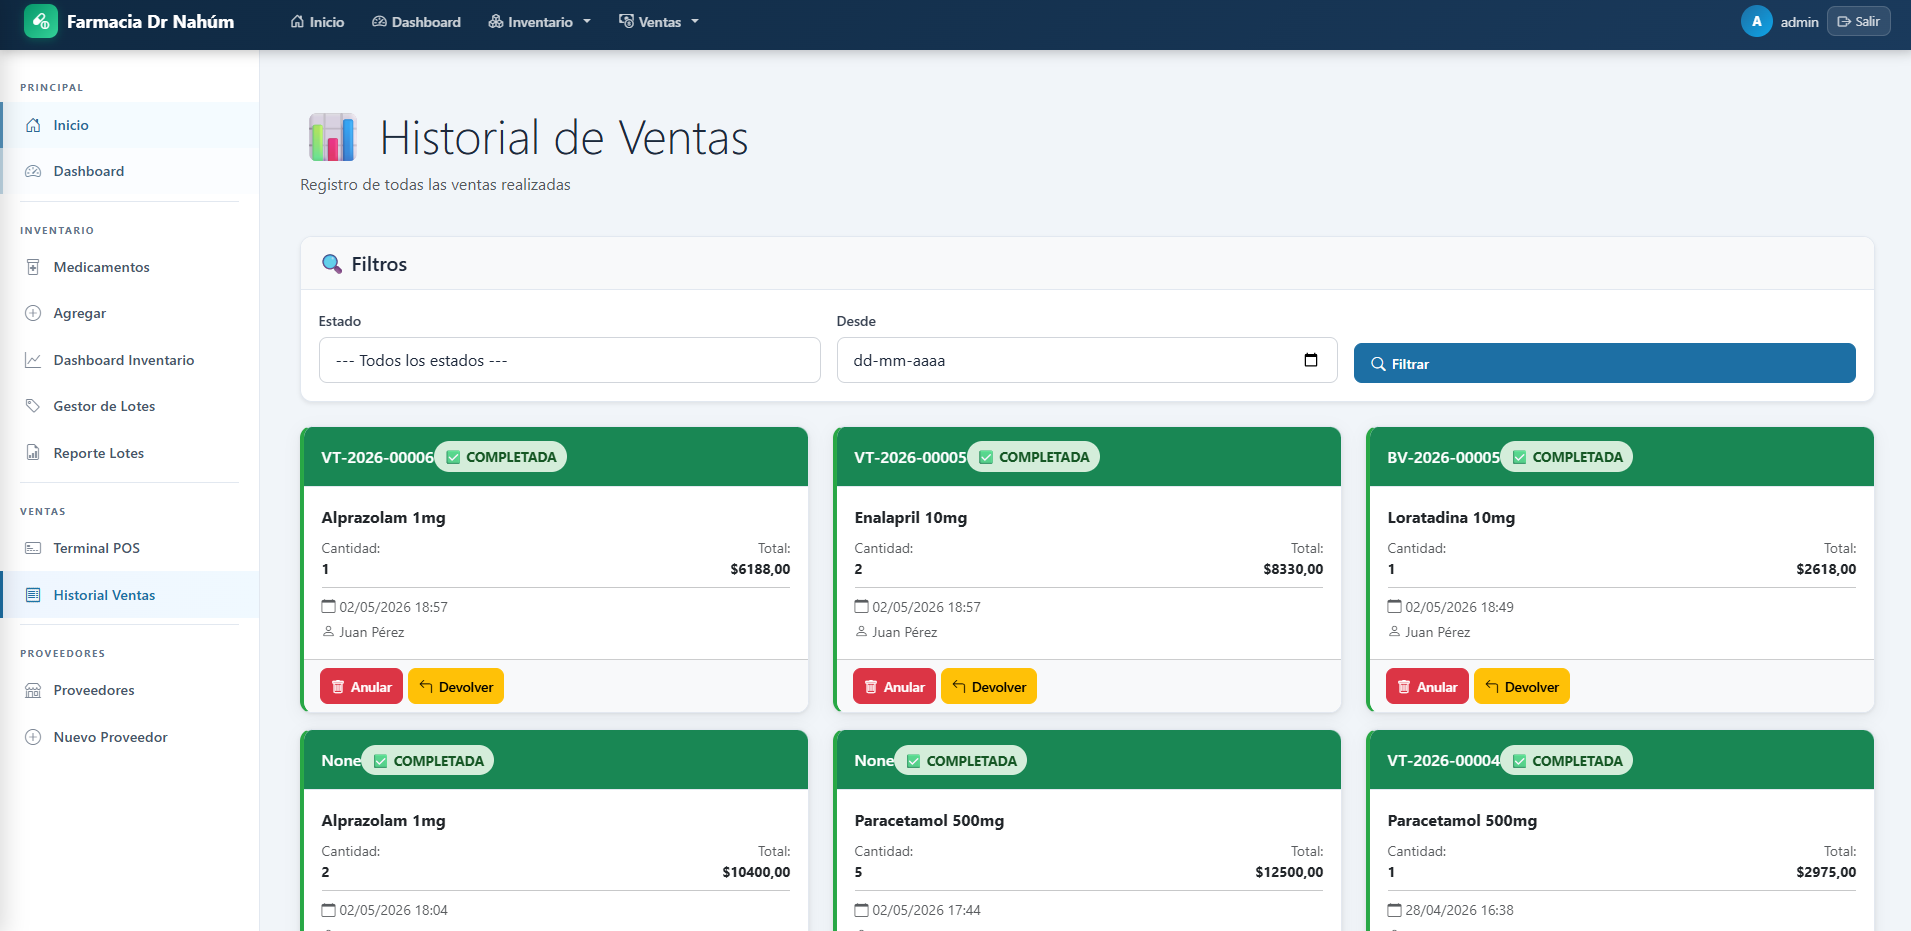Click total amount $2618,00
The height and width of the screenshot is (931, 1911).
click(1826, 569)
